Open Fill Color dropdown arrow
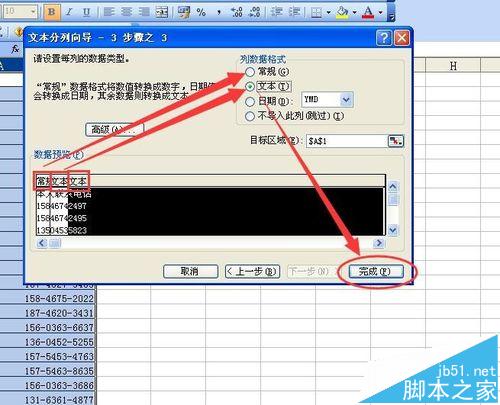Viewport: 500px width, 405px height. [x=354, y=12]
